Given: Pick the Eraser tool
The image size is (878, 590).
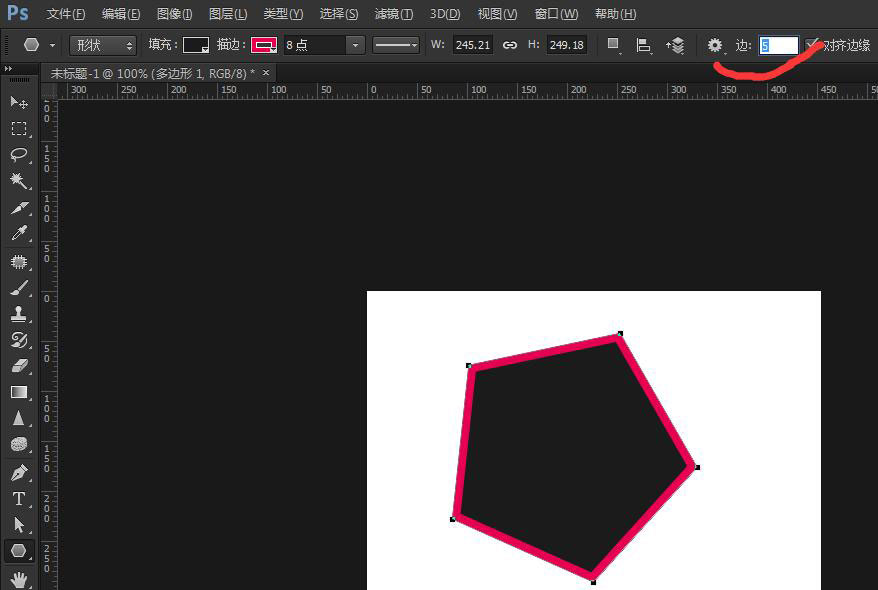Looking at the screenshot, I should pos(19,366).
